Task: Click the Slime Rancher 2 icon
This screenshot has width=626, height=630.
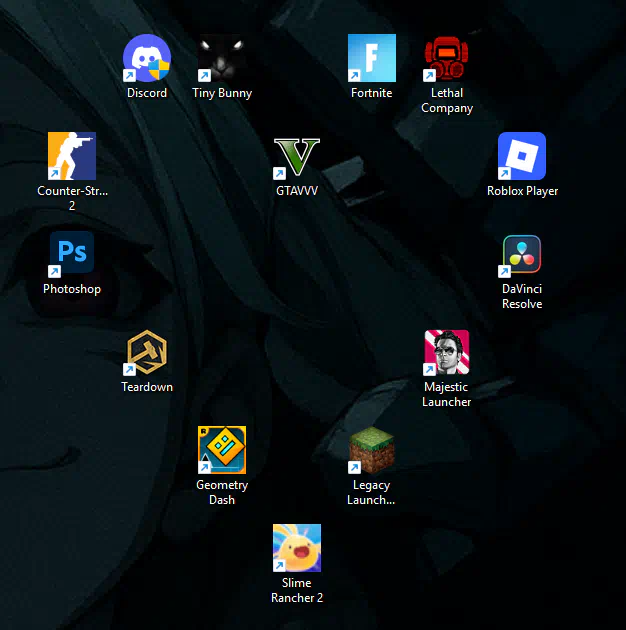Action: point(297,548)
